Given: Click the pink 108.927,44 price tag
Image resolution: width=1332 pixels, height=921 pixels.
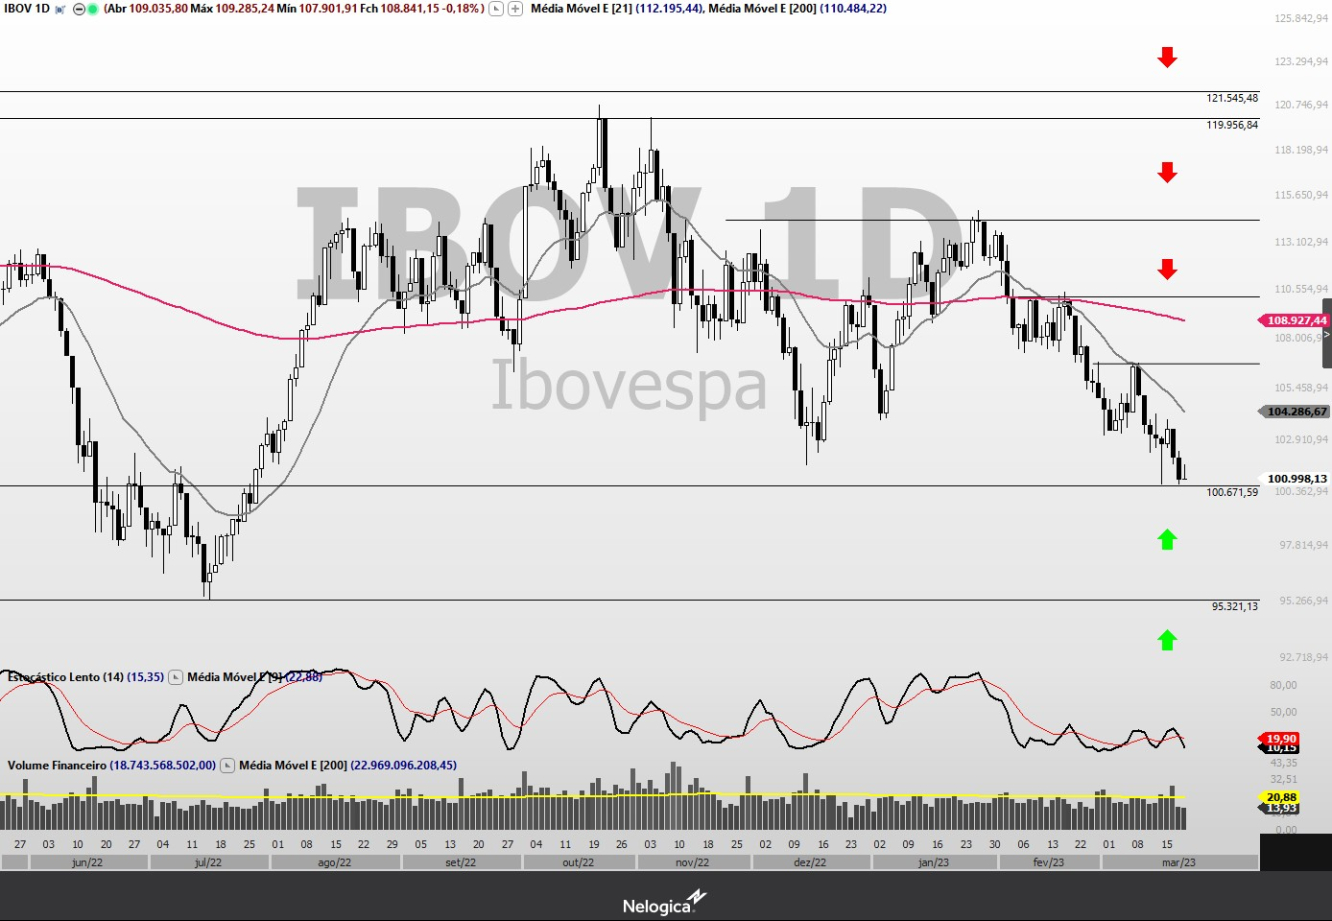Looking at the screenshot, I should pos(1295,320).
